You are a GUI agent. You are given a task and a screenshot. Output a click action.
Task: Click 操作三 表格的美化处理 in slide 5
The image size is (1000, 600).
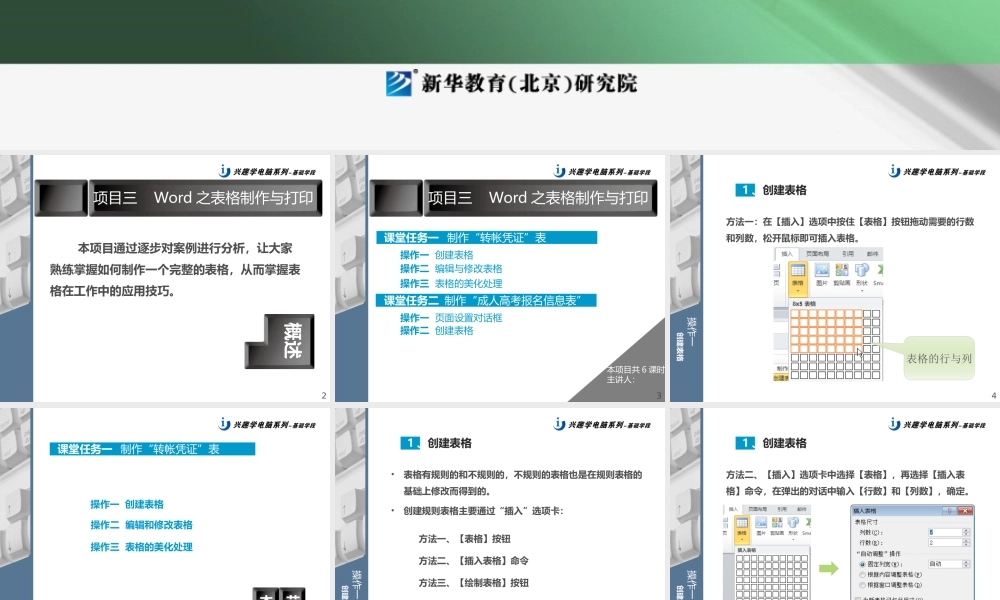point(141,546)
